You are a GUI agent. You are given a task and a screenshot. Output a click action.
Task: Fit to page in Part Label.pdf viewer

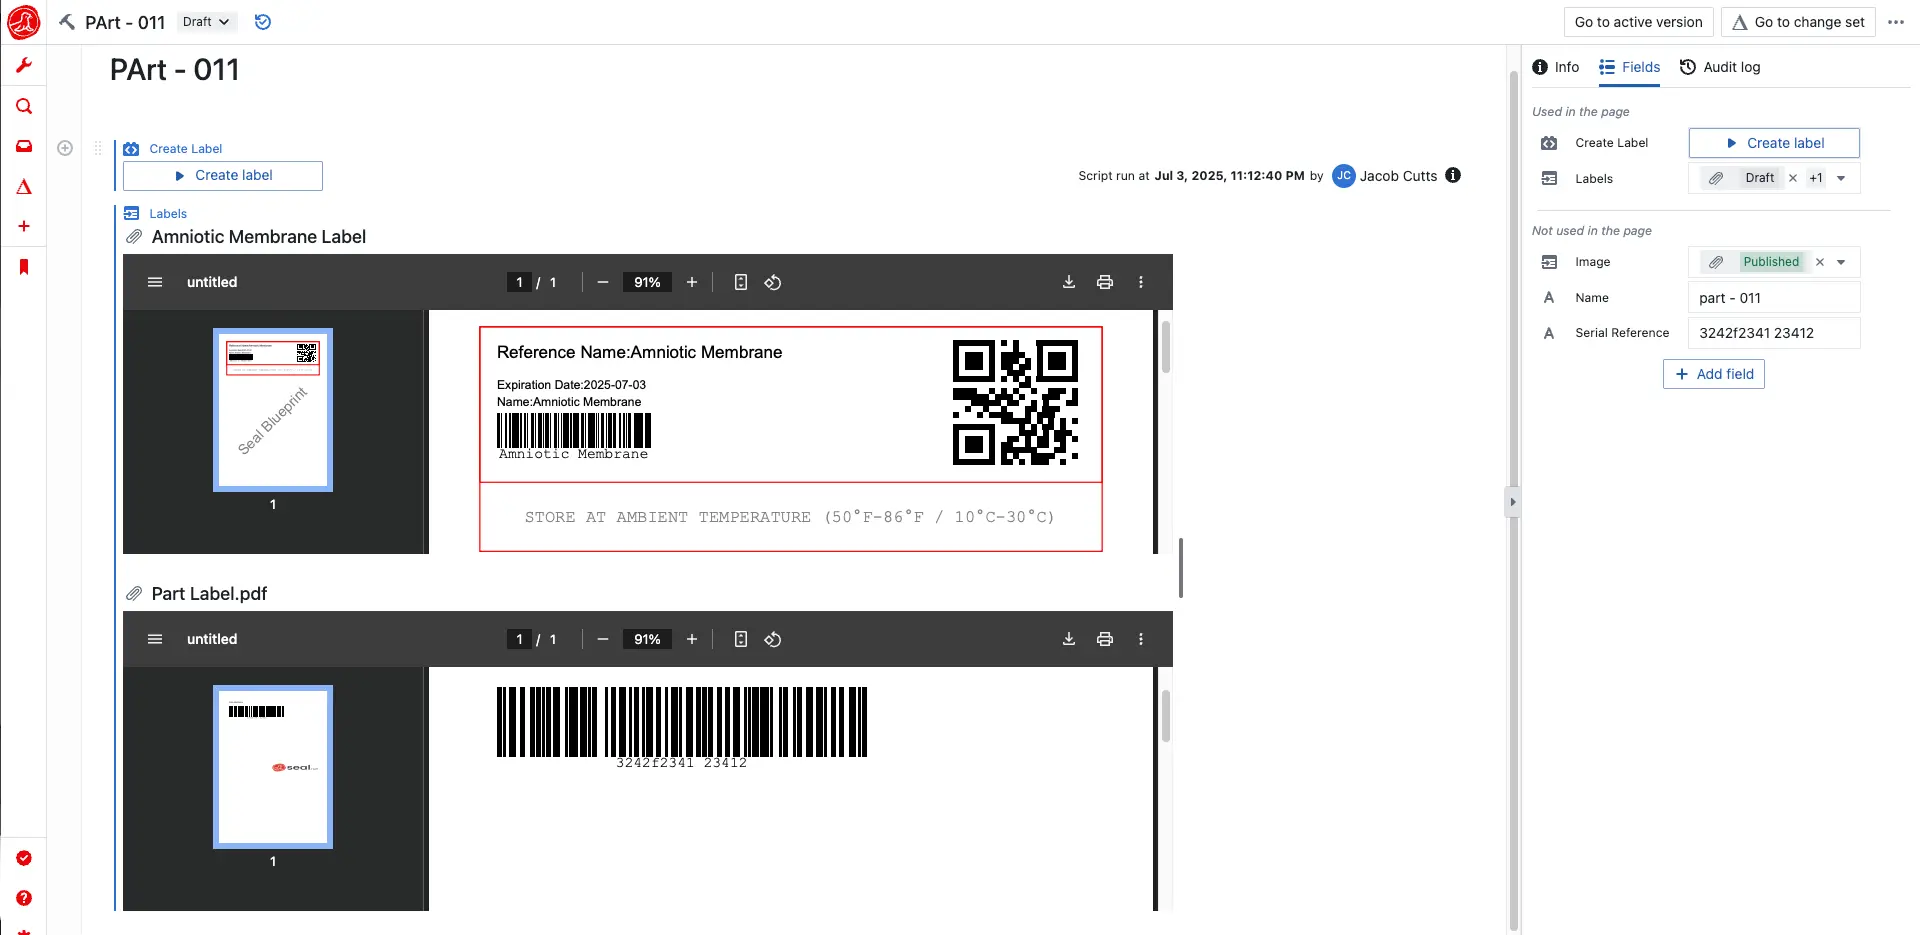pos(741,639)
